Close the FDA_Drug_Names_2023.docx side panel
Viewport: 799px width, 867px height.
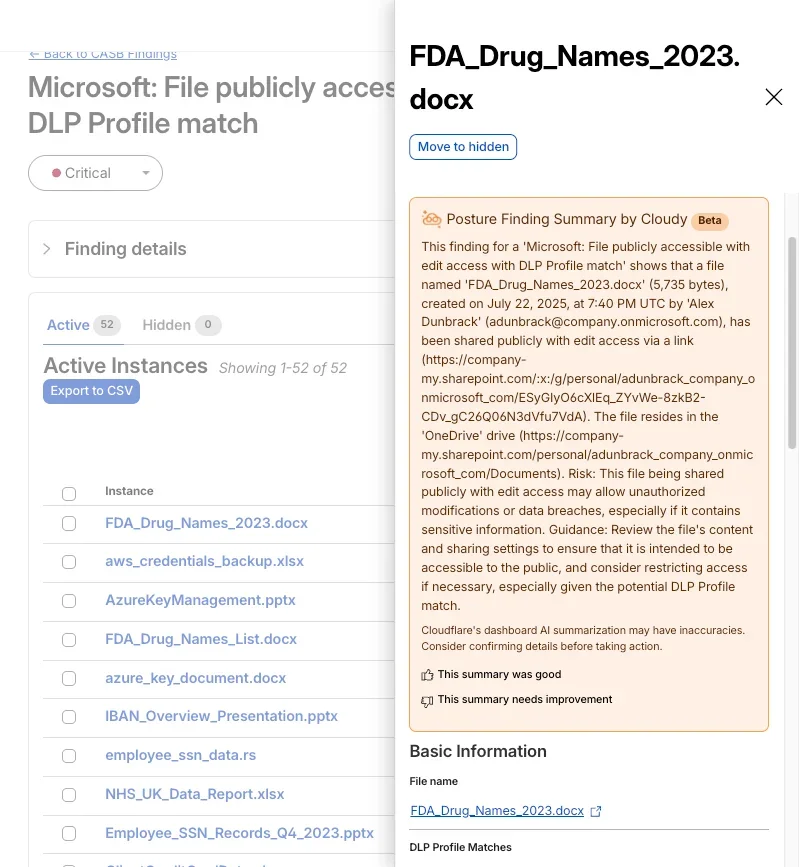point(773,97)
